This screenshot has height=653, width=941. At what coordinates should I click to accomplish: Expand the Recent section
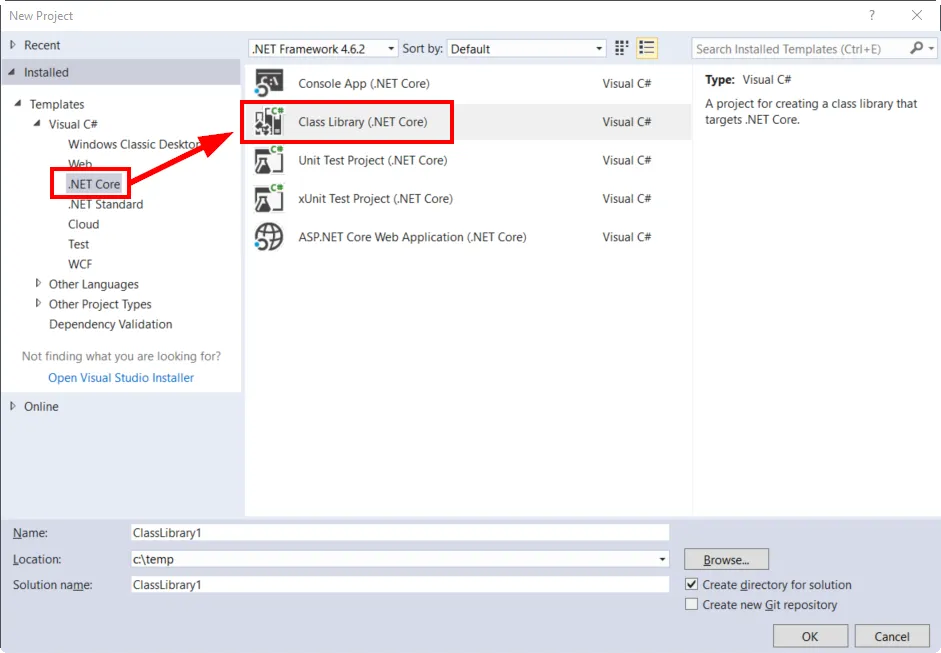13,45
